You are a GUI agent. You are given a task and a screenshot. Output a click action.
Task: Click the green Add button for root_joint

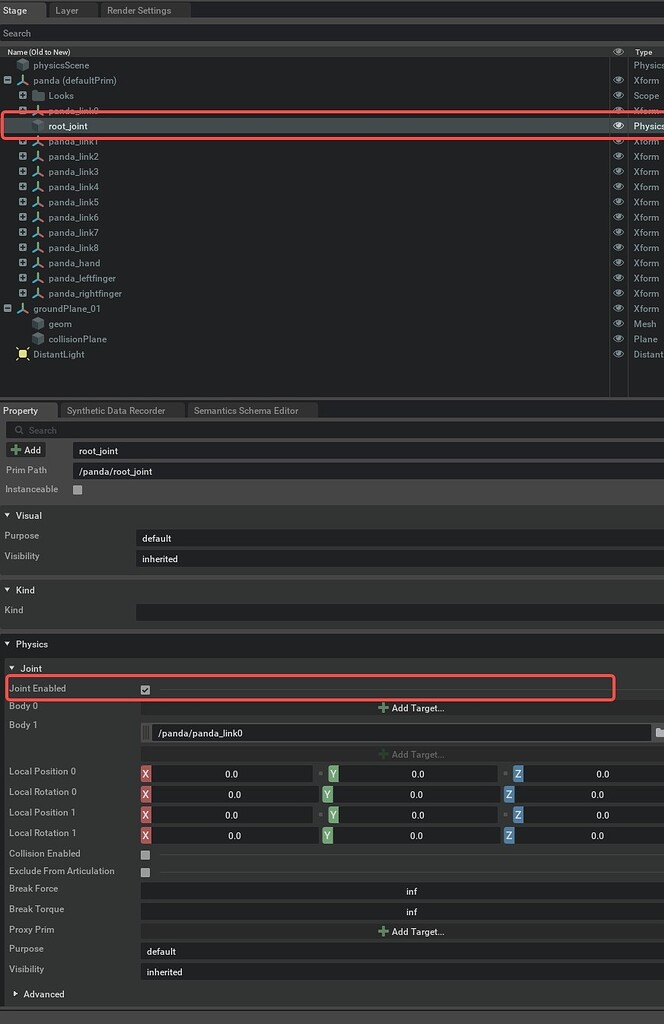click(26, 450)
